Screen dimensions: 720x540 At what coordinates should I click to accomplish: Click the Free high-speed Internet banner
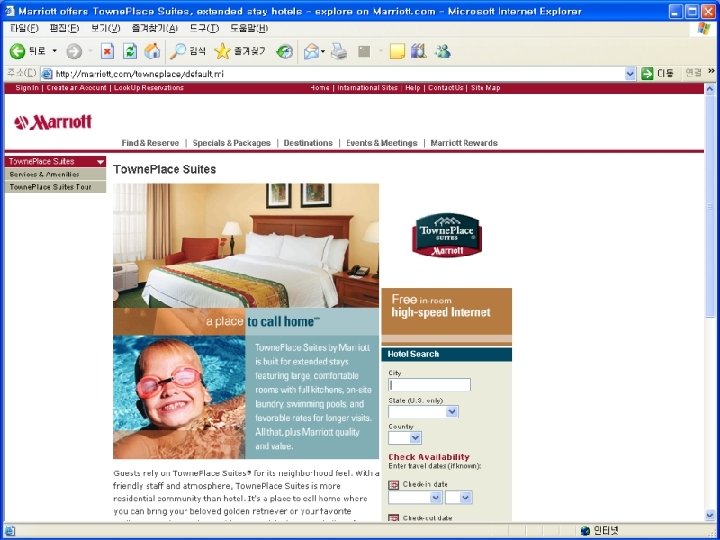[446, 316]
